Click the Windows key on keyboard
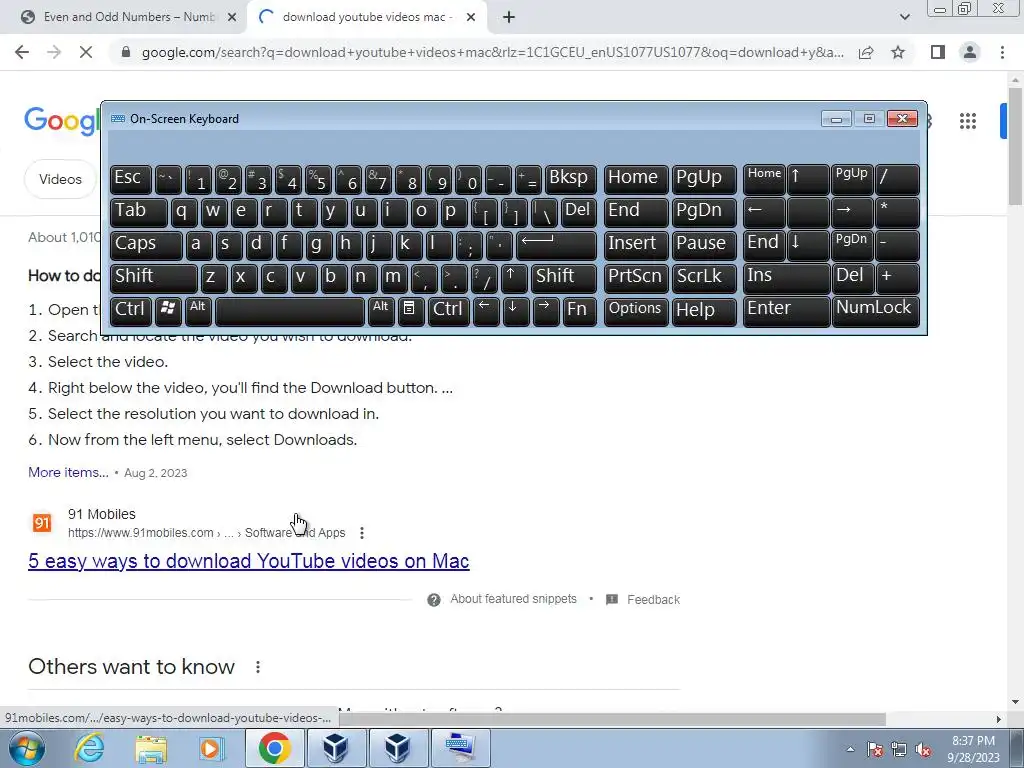1024x768 pixels. tap(168, 310)
